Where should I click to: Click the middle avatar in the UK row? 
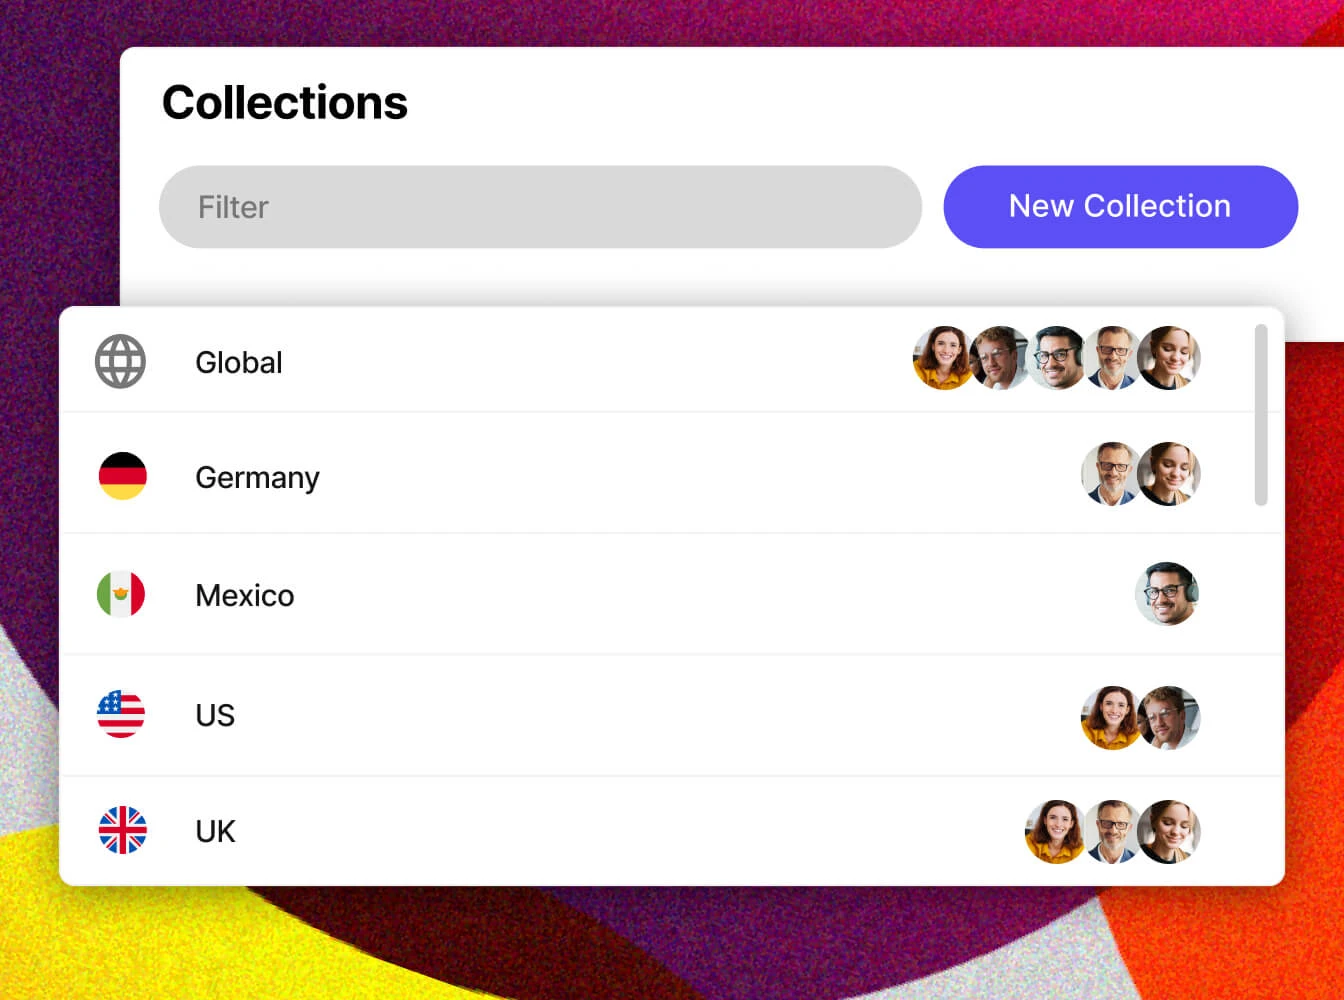click(x=1112, y=831)
